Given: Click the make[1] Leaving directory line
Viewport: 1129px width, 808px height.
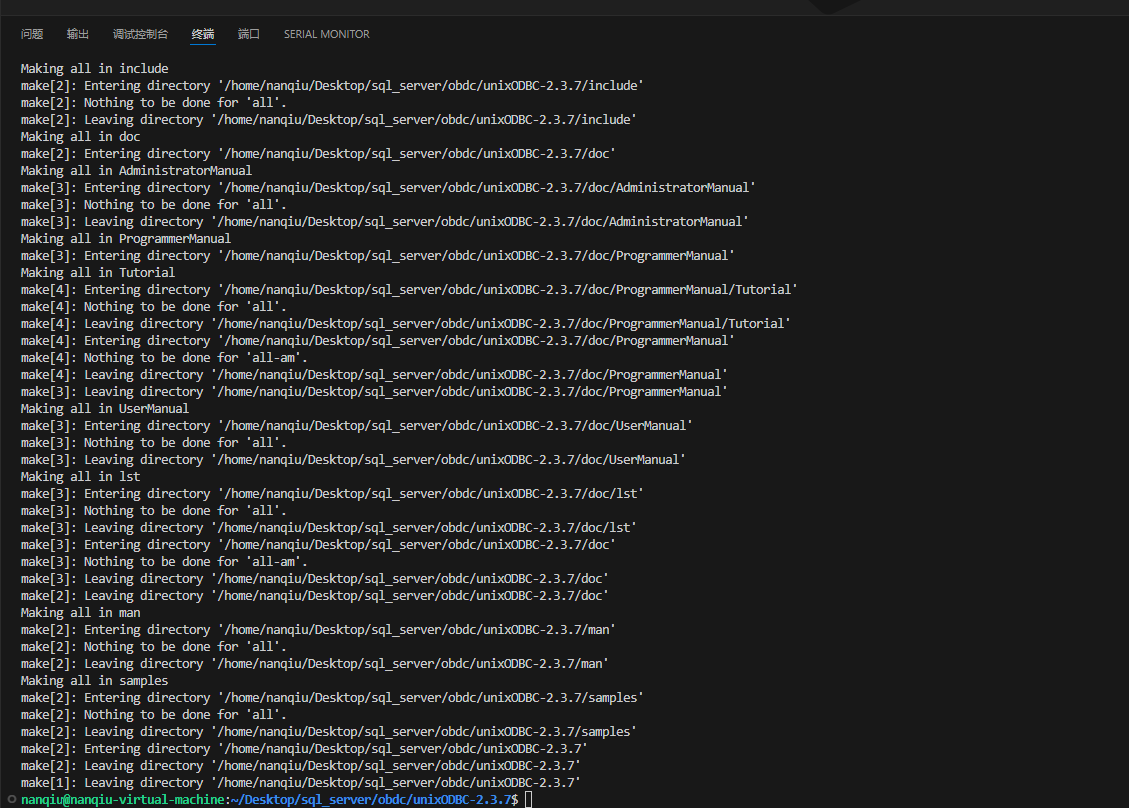Looking at the screenshot, I should coord(300,783).
